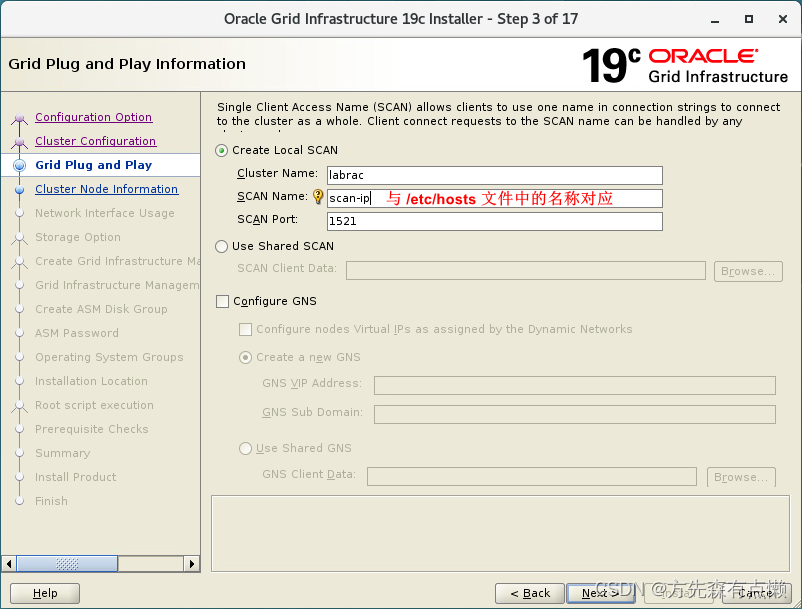
Task: Click the SCAN Client Data field
Action: [526, 270]
